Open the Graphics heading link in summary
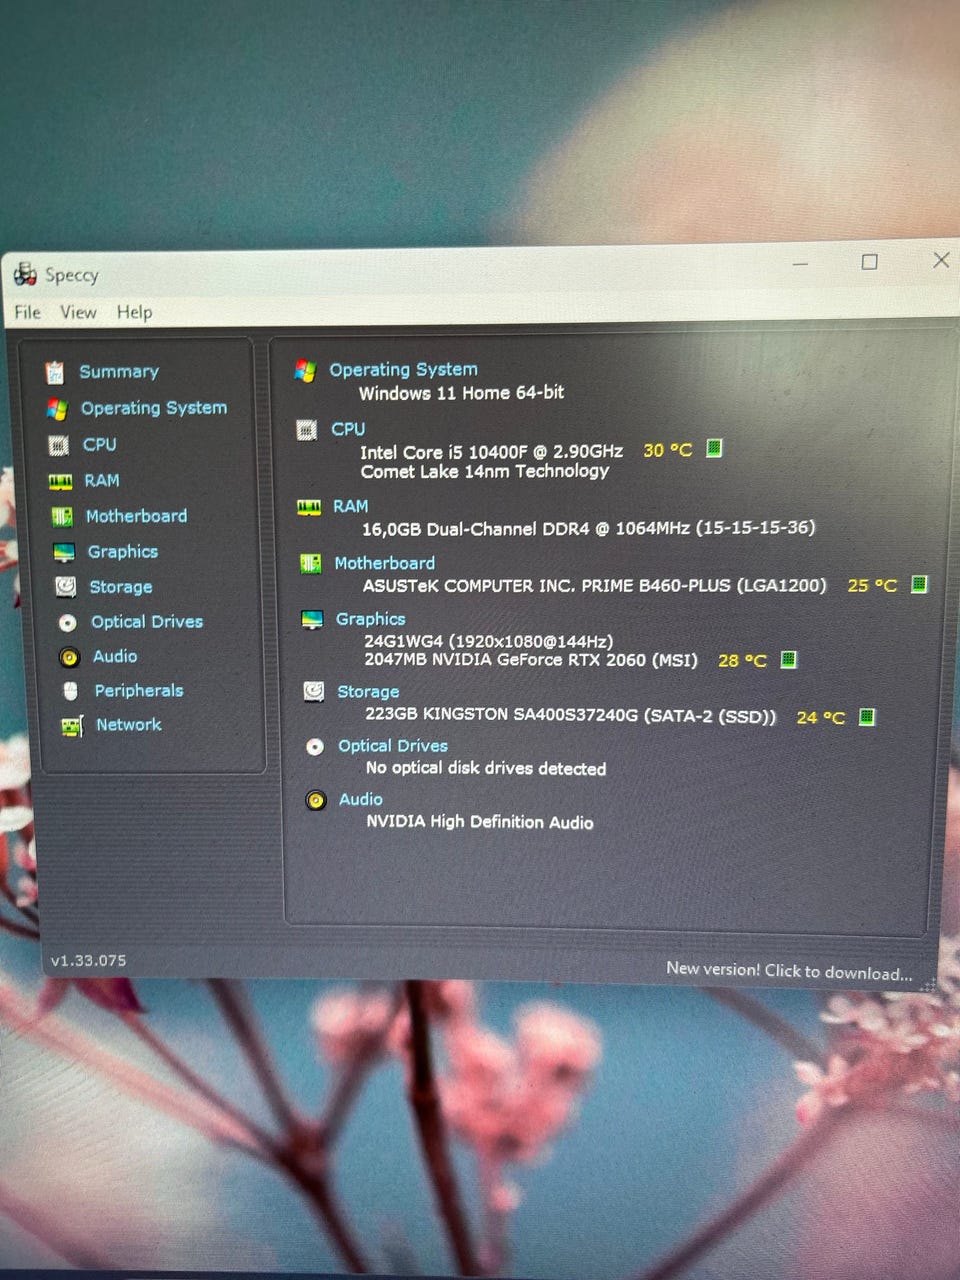 [371, 619]
